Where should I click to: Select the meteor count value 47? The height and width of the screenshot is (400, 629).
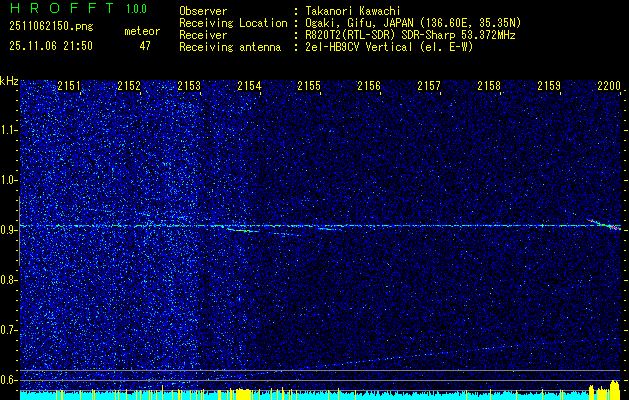(145, 46)
